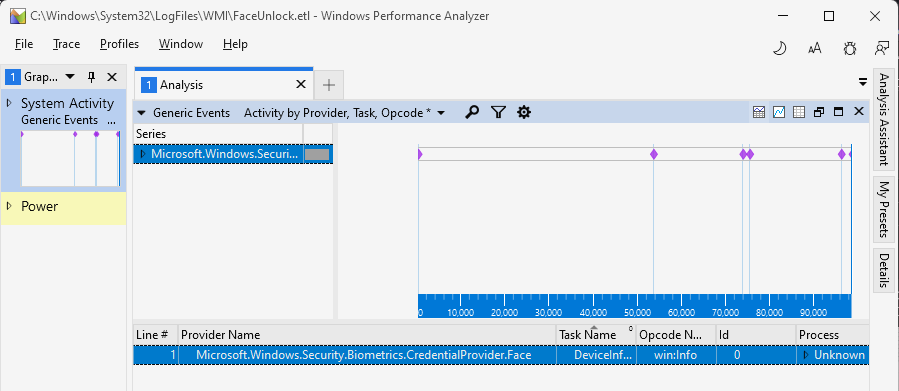
Task: Click the bug diagnostic icon
Action: pos(850,49)
